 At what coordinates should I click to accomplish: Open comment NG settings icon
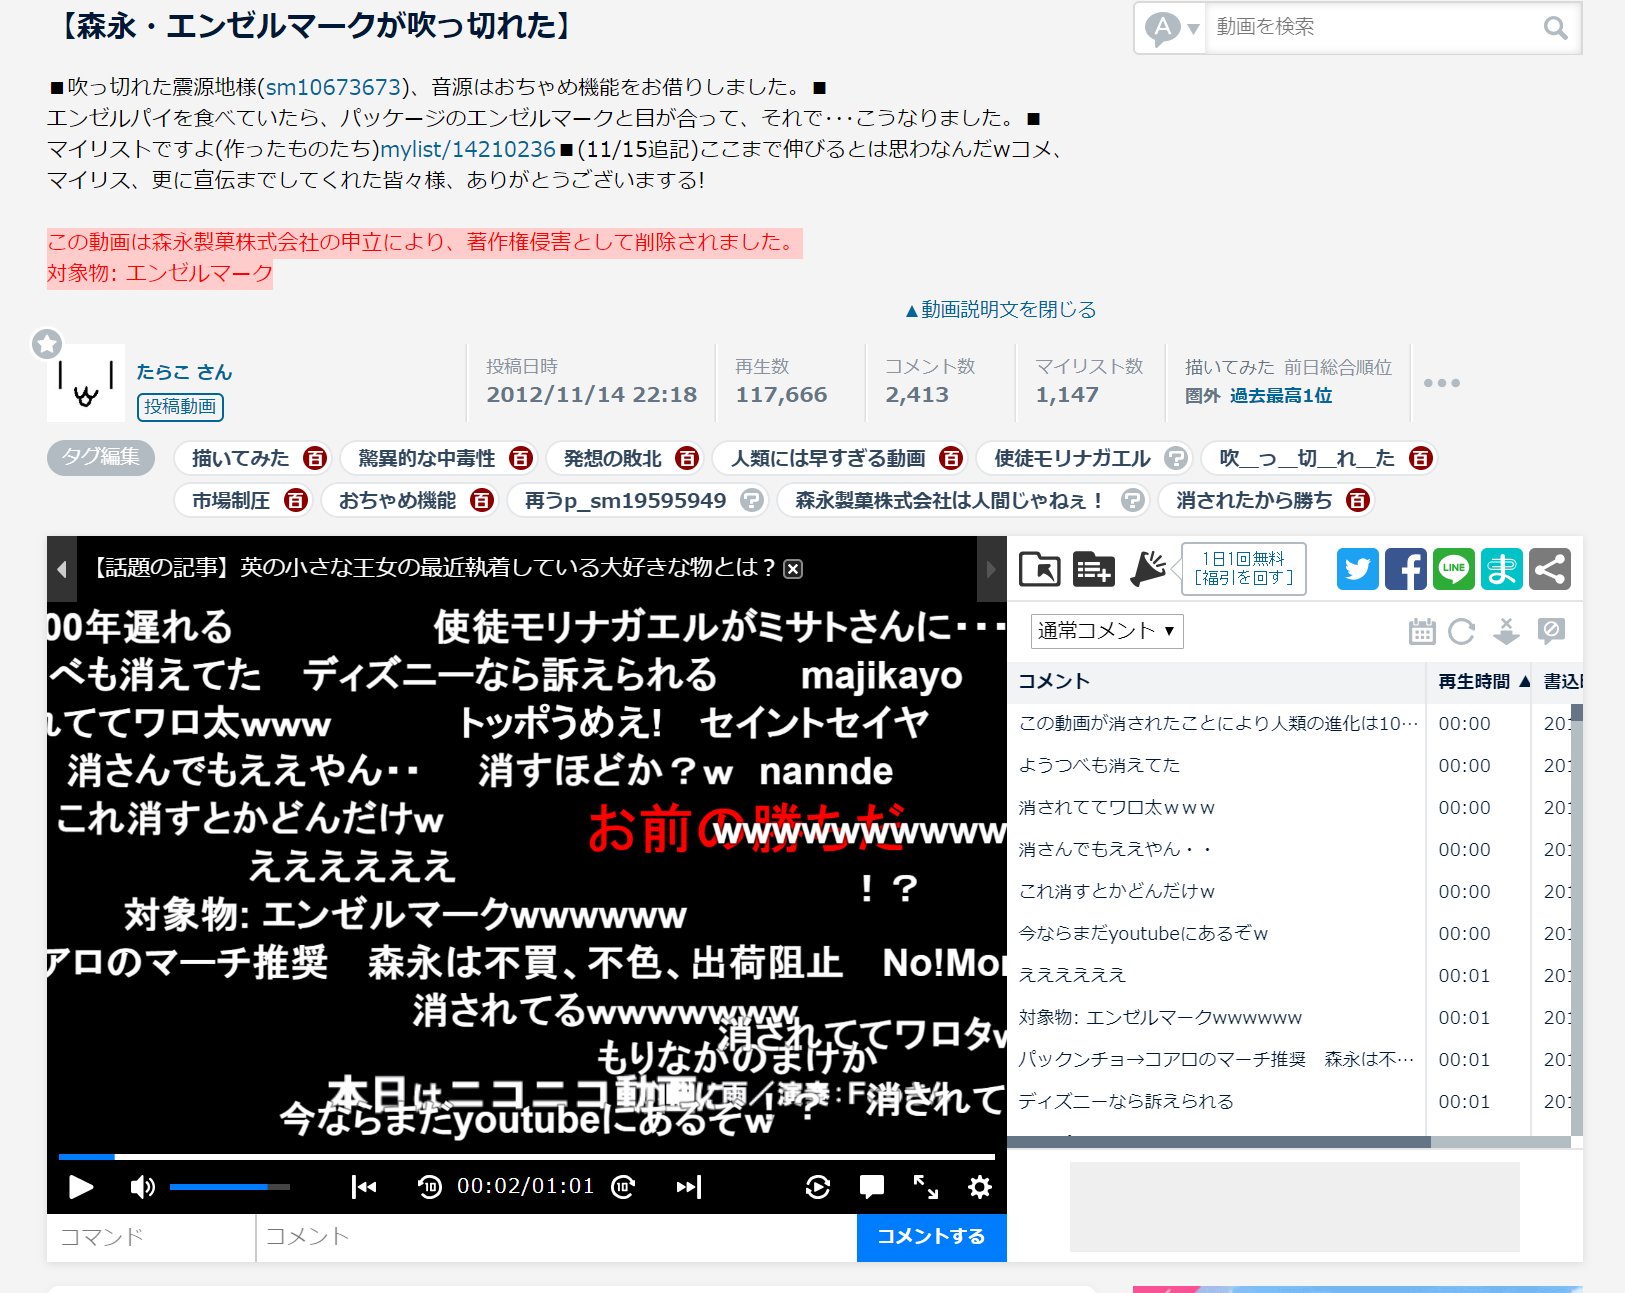[x=1551, y=631]
